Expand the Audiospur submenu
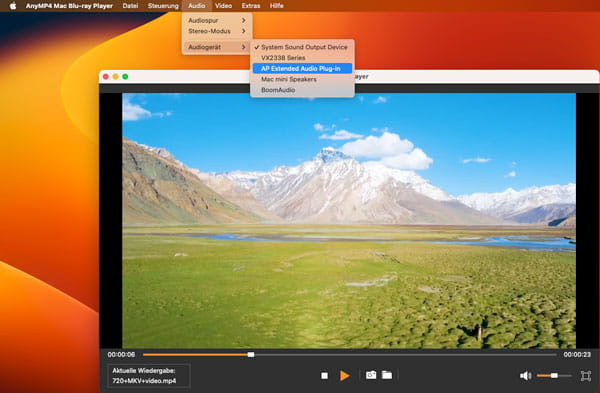Screen dimensions: 600x393 [217, 20]
